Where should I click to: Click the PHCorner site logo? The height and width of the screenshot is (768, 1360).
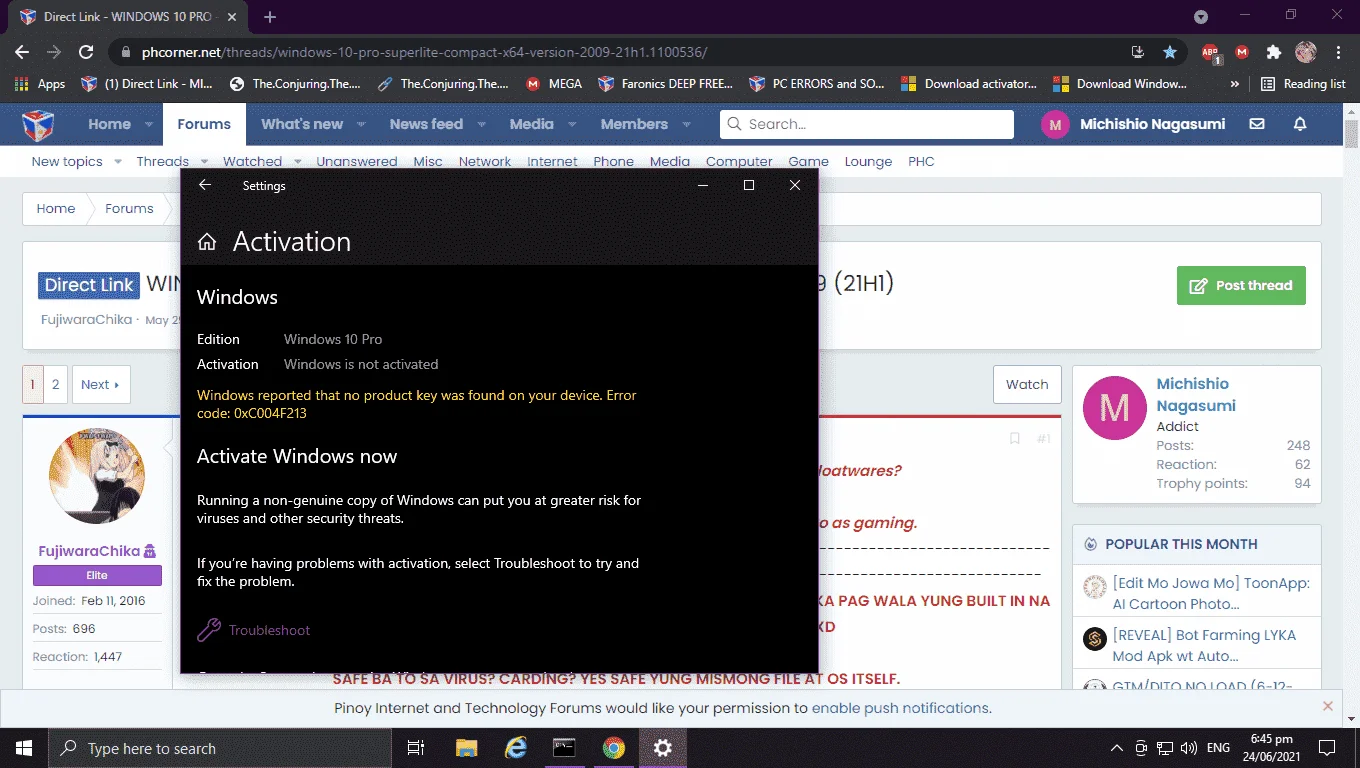(38, 125)
